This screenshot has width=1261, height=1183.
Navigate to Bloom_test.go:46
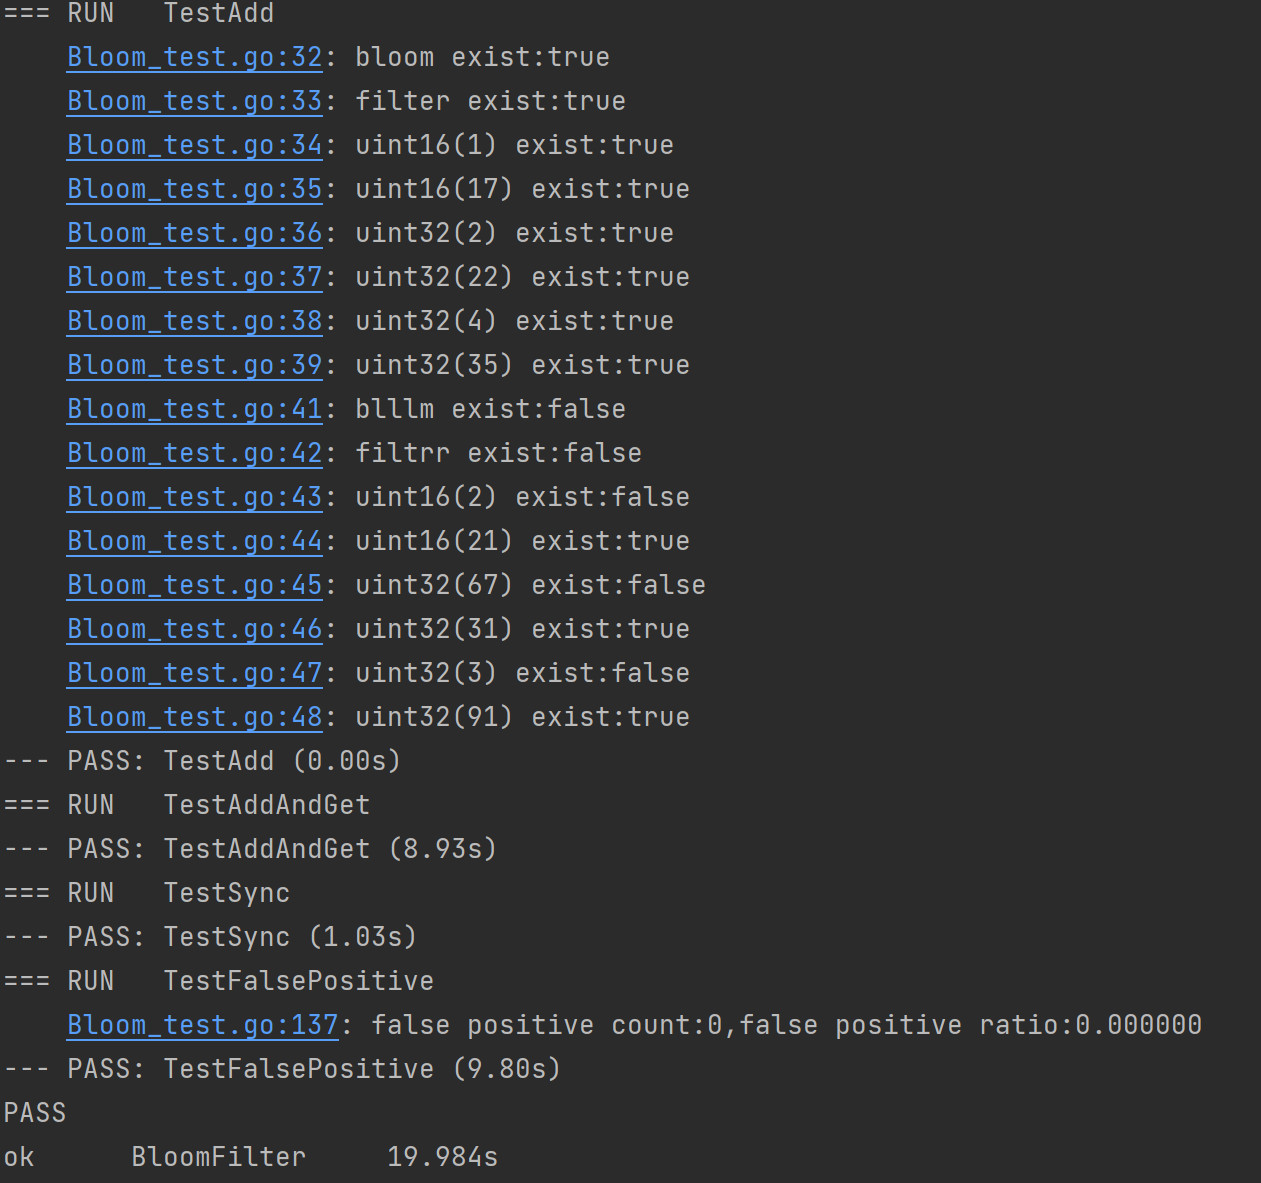pyautogui.click(x=194, y=629)
